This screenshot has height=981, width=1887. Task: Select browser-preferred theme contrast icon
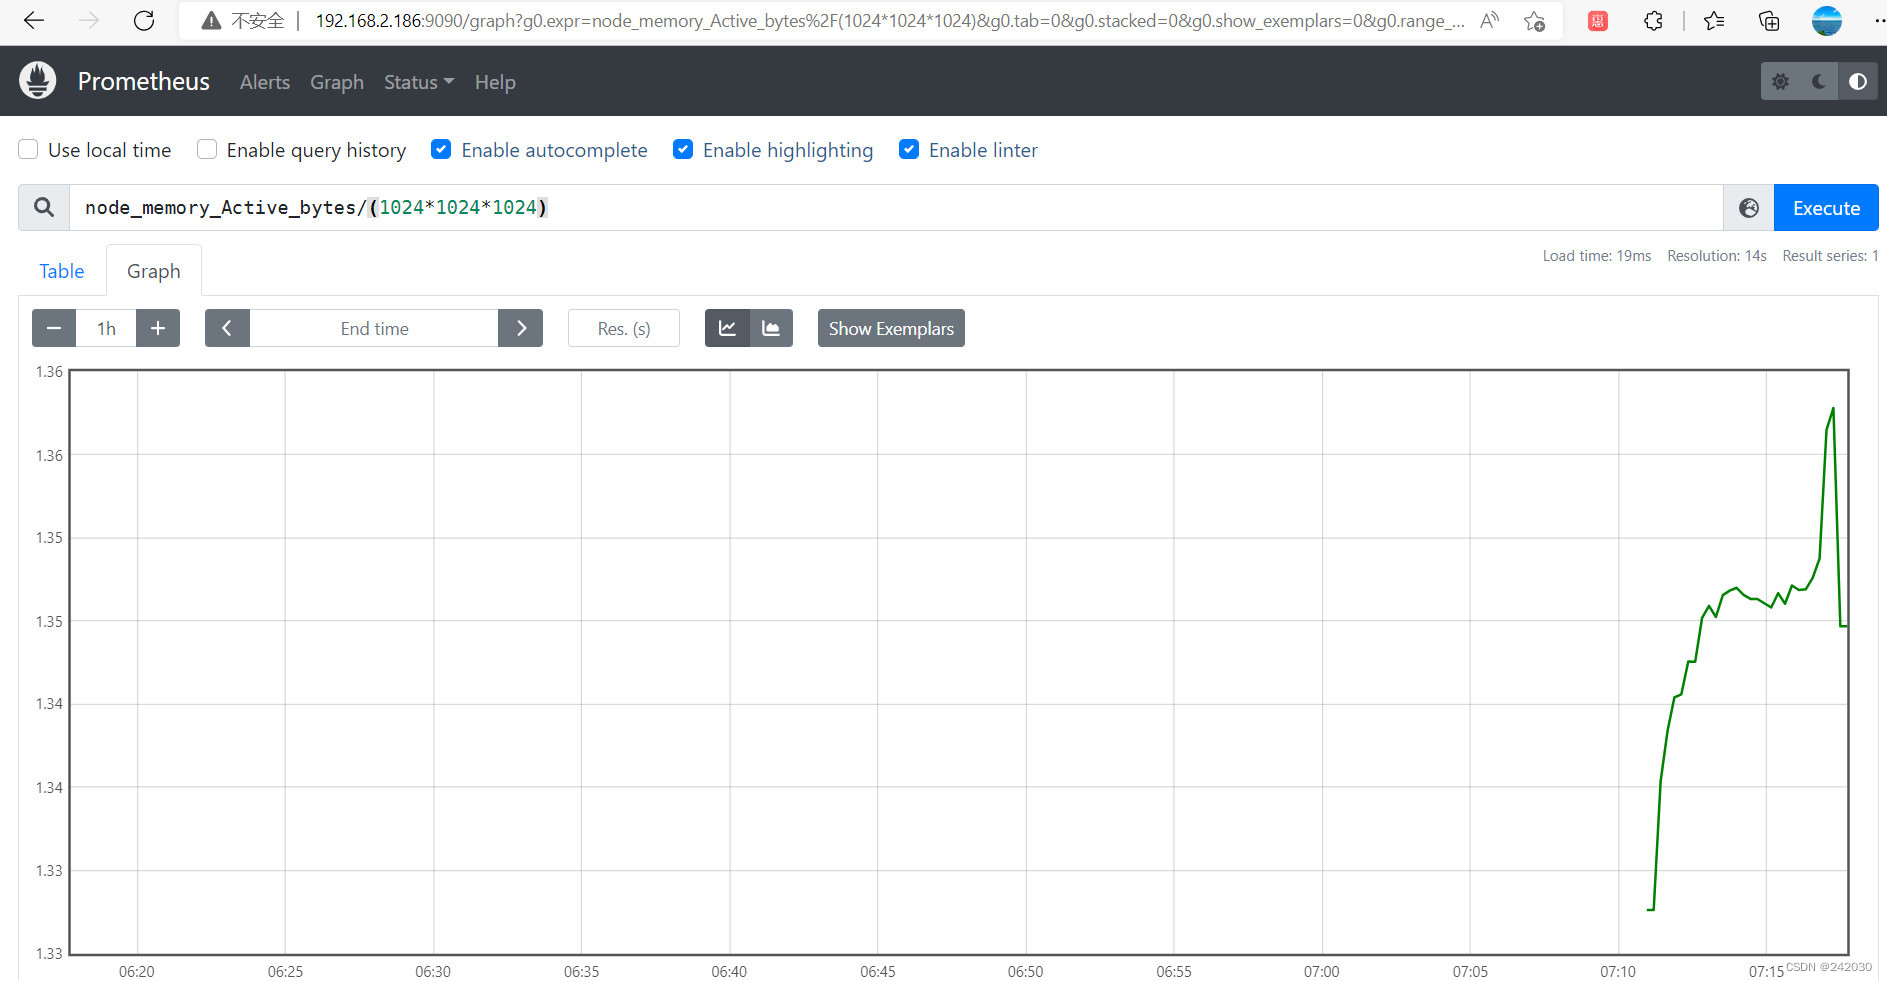coord(1858,82)
